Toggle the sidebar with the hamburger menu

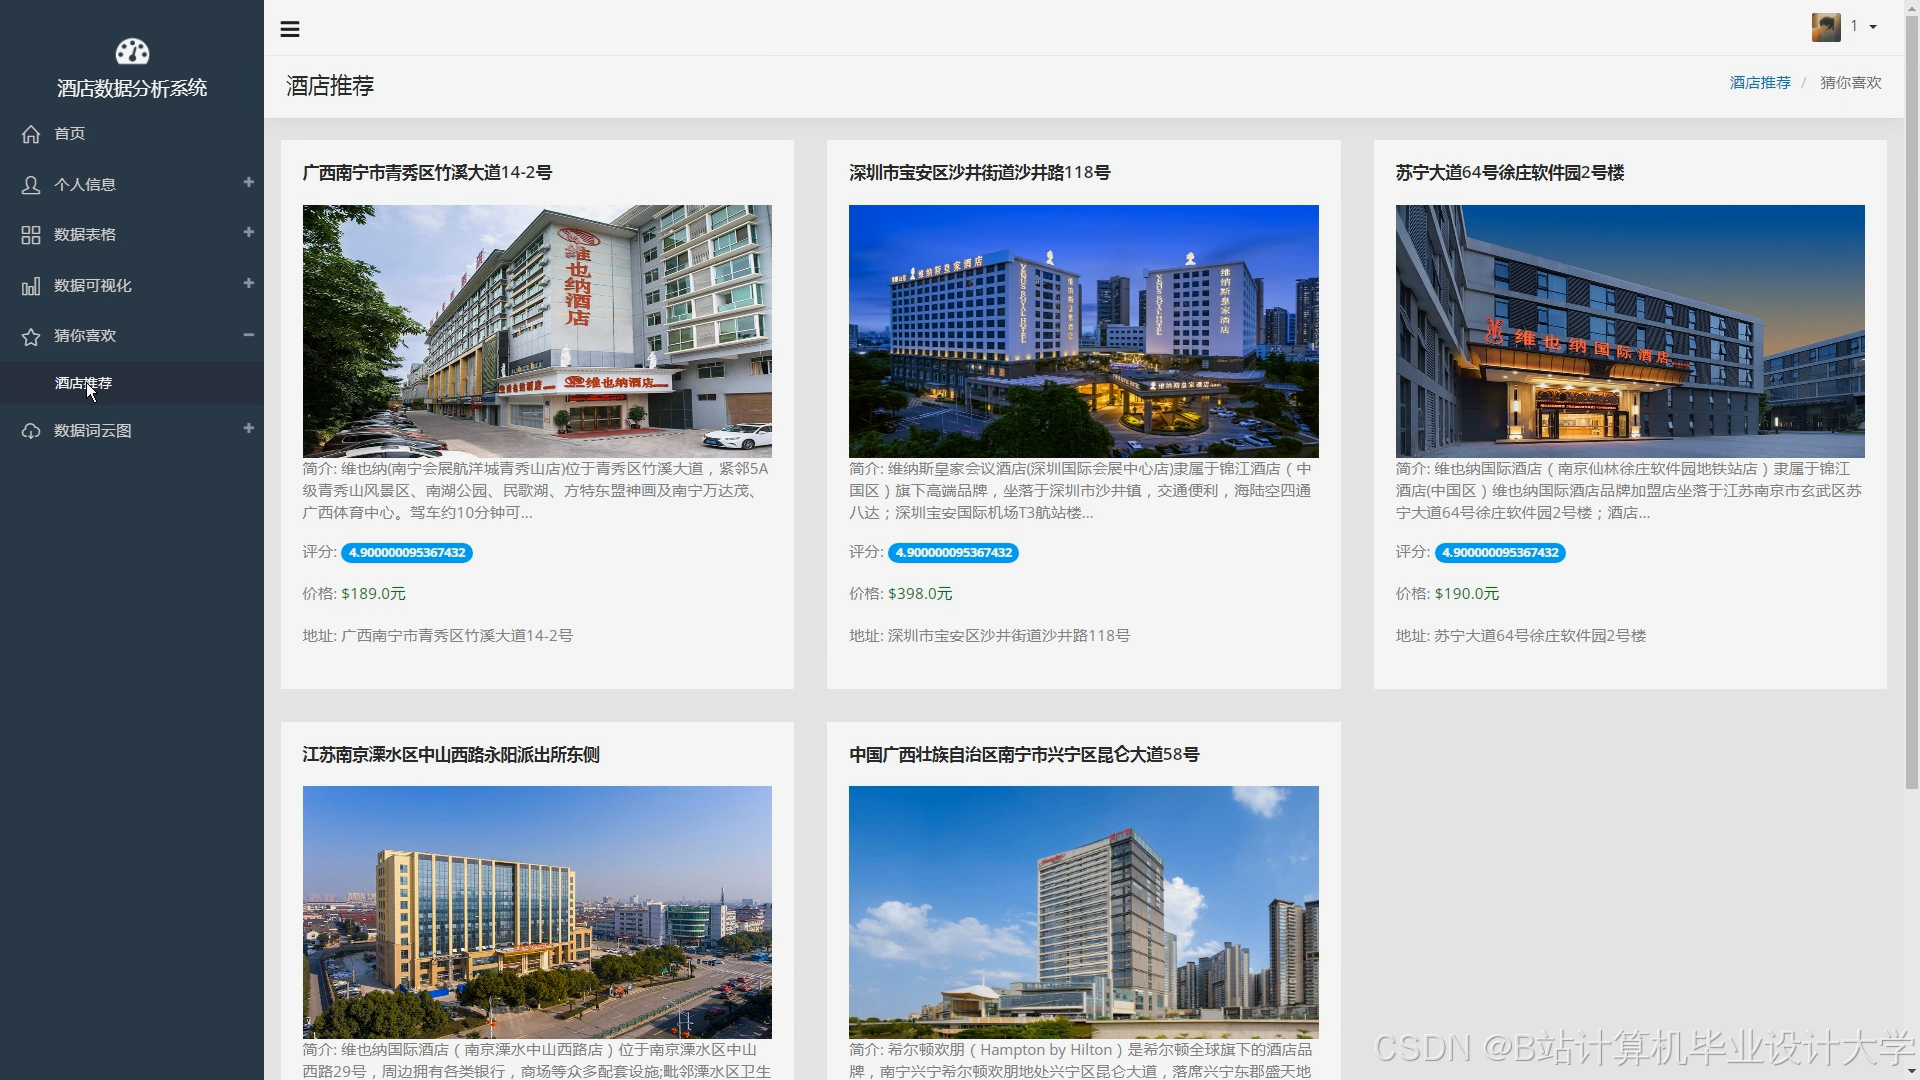pos(290,28)
